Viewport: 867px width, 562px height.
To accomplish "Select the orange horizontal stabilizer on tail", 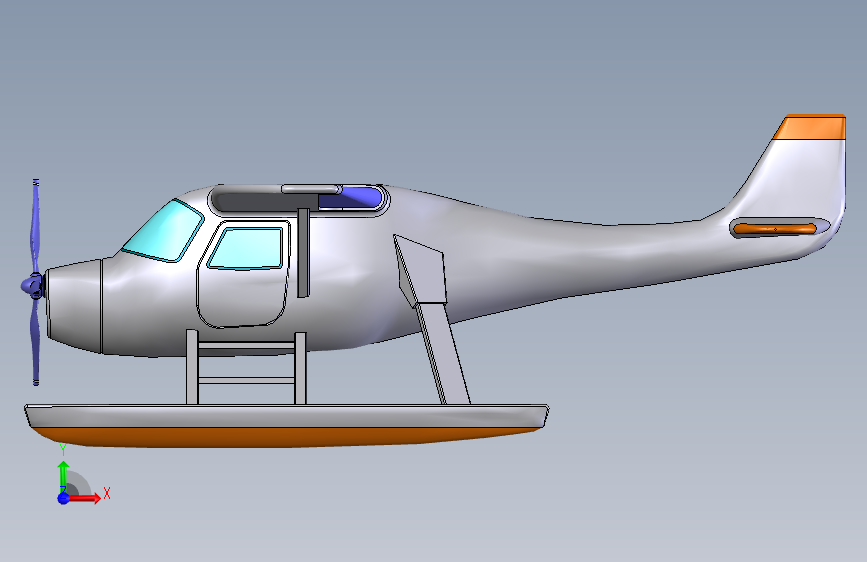I will point(775,228).
